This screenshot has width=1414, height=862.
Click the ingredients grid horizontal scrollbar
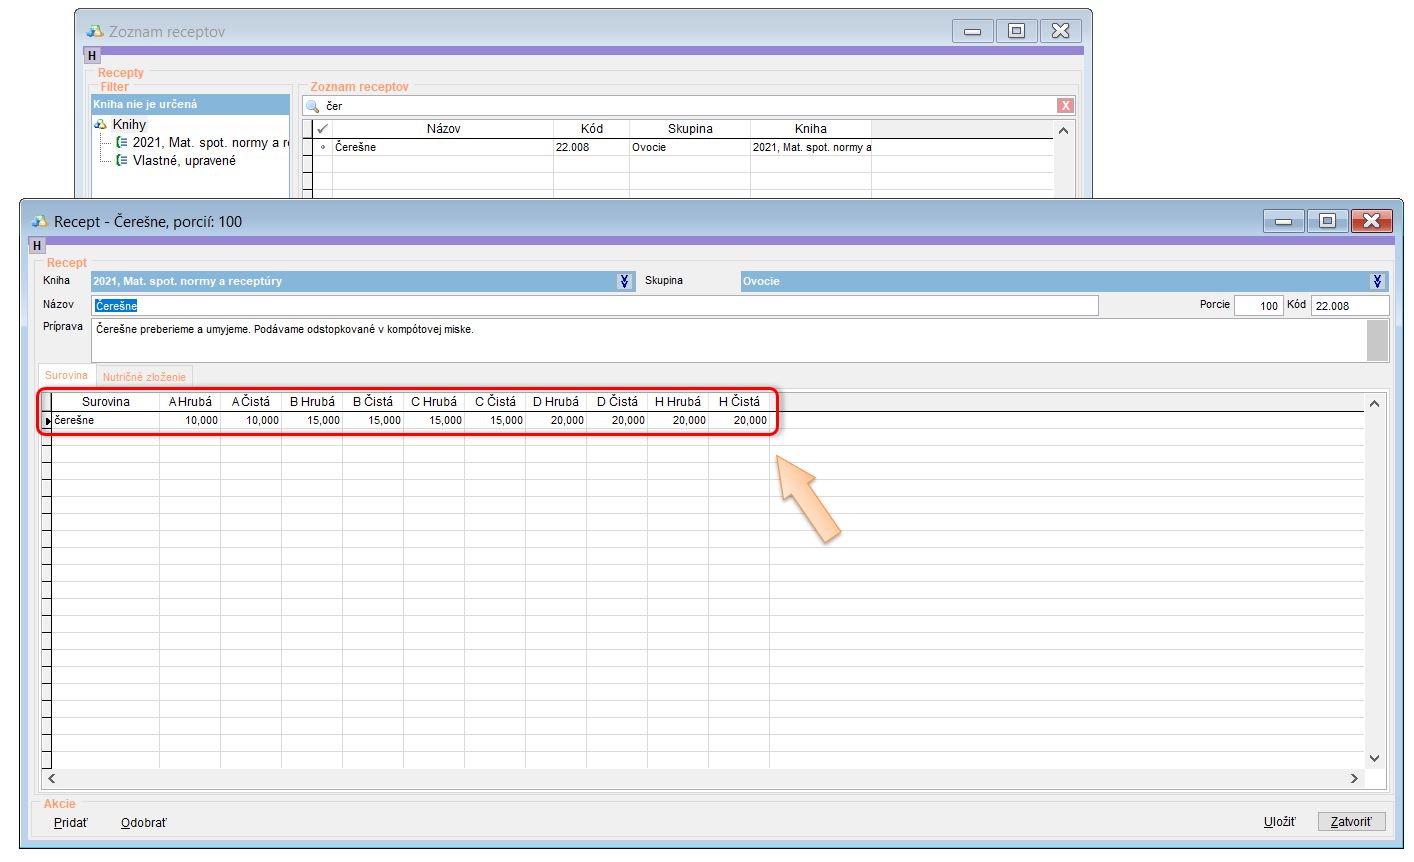click(700, 778)
